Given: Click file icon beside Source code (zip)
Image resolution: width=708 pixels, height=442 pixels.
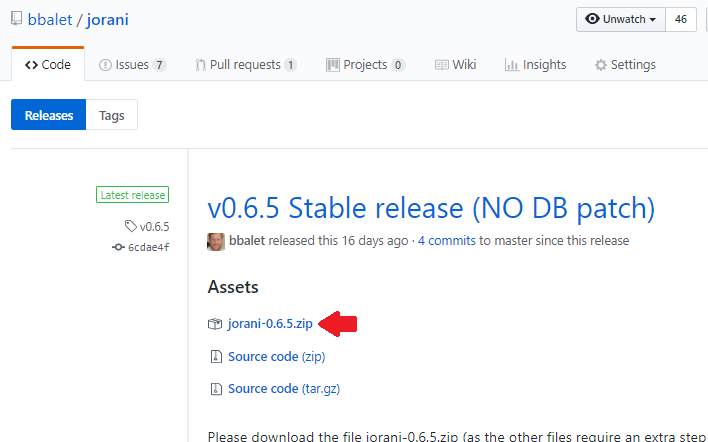Looking at the screenshot, I should click(x=216, y=357).
